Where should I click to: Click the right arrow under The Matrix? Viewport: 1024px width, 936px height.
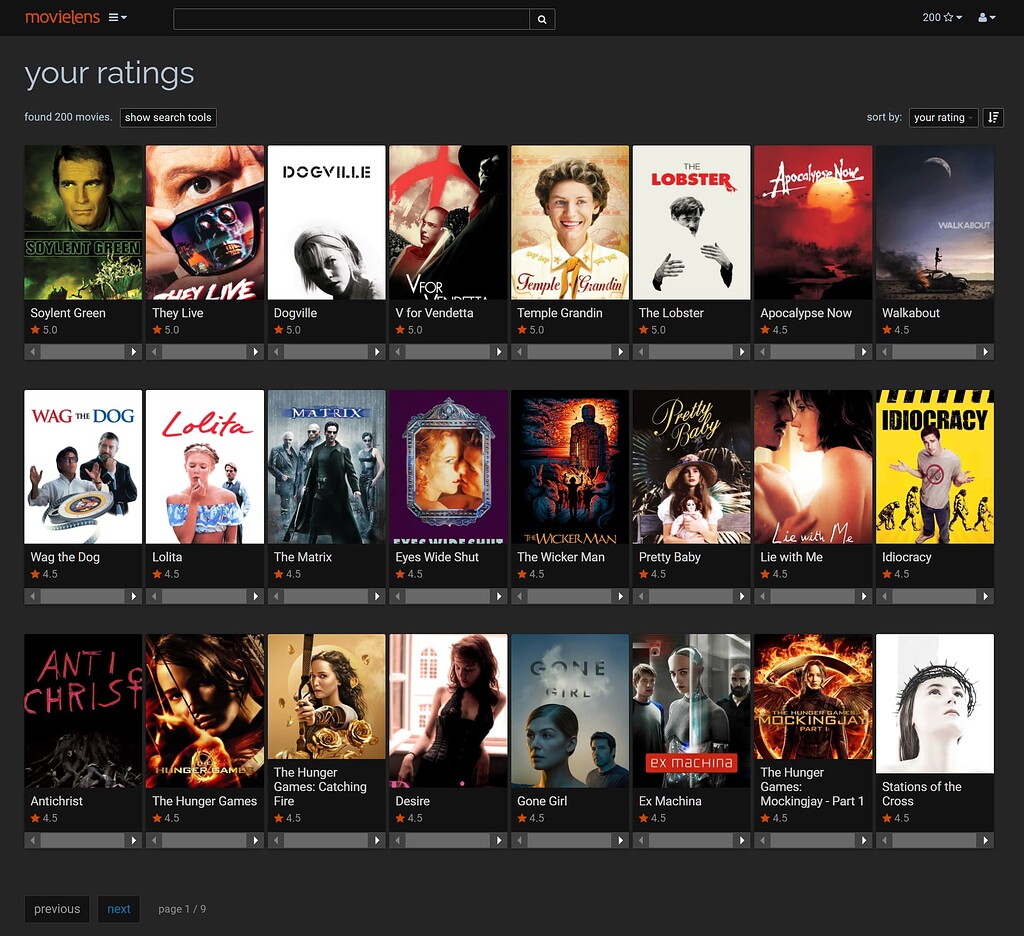[376, 596]
